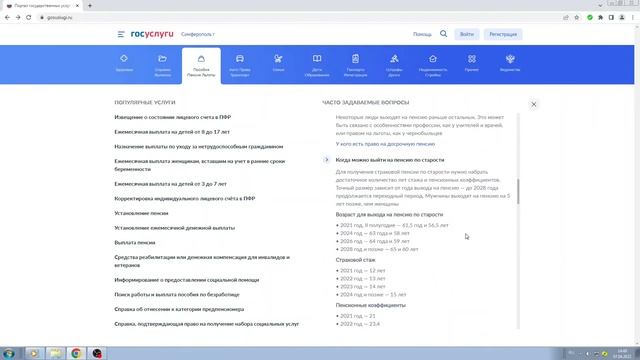Open Справка на получение набора социальных услуг
The width and height of the screenshot is (640, 360).
point(207,324)
